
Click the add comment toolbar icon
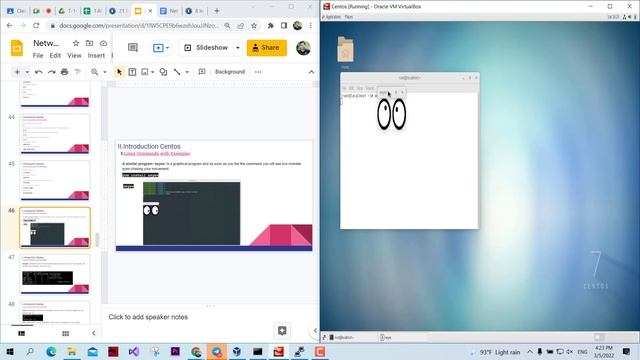pos(202,72)
